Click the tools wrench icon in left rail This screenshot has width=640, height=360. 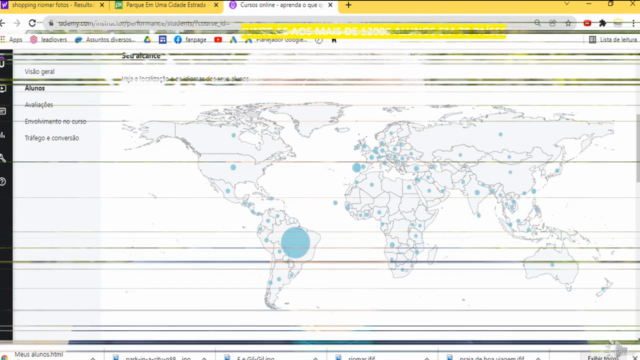coord(3,158)
